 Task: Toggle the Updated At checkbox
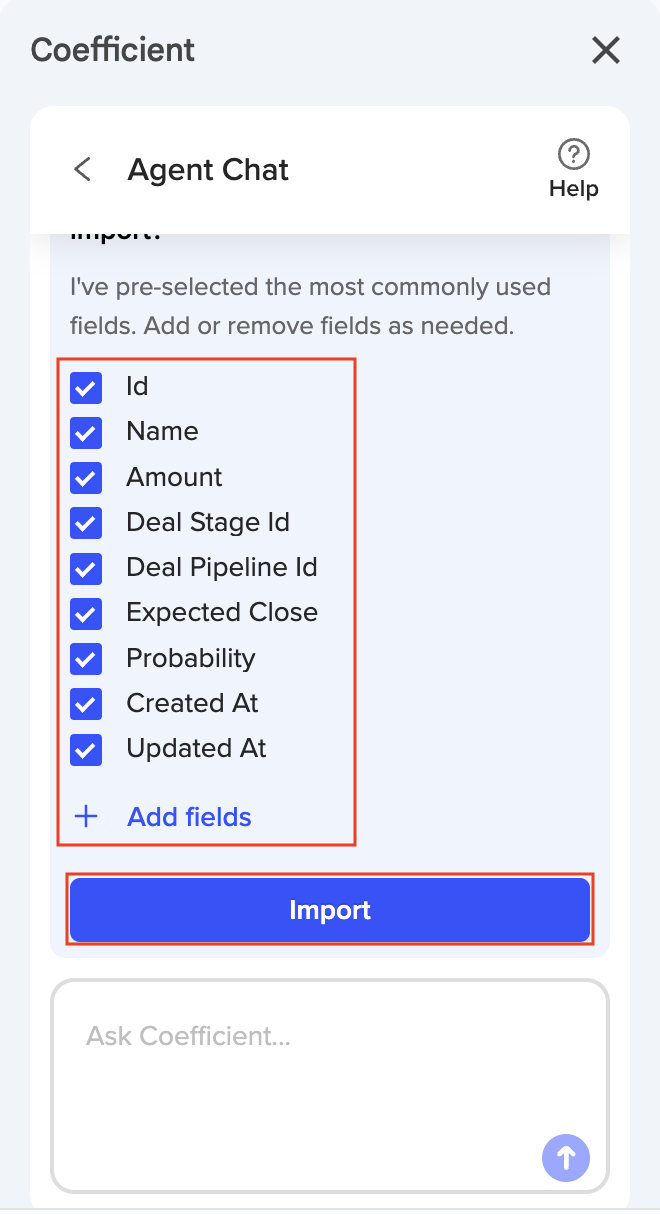point(86,749)
